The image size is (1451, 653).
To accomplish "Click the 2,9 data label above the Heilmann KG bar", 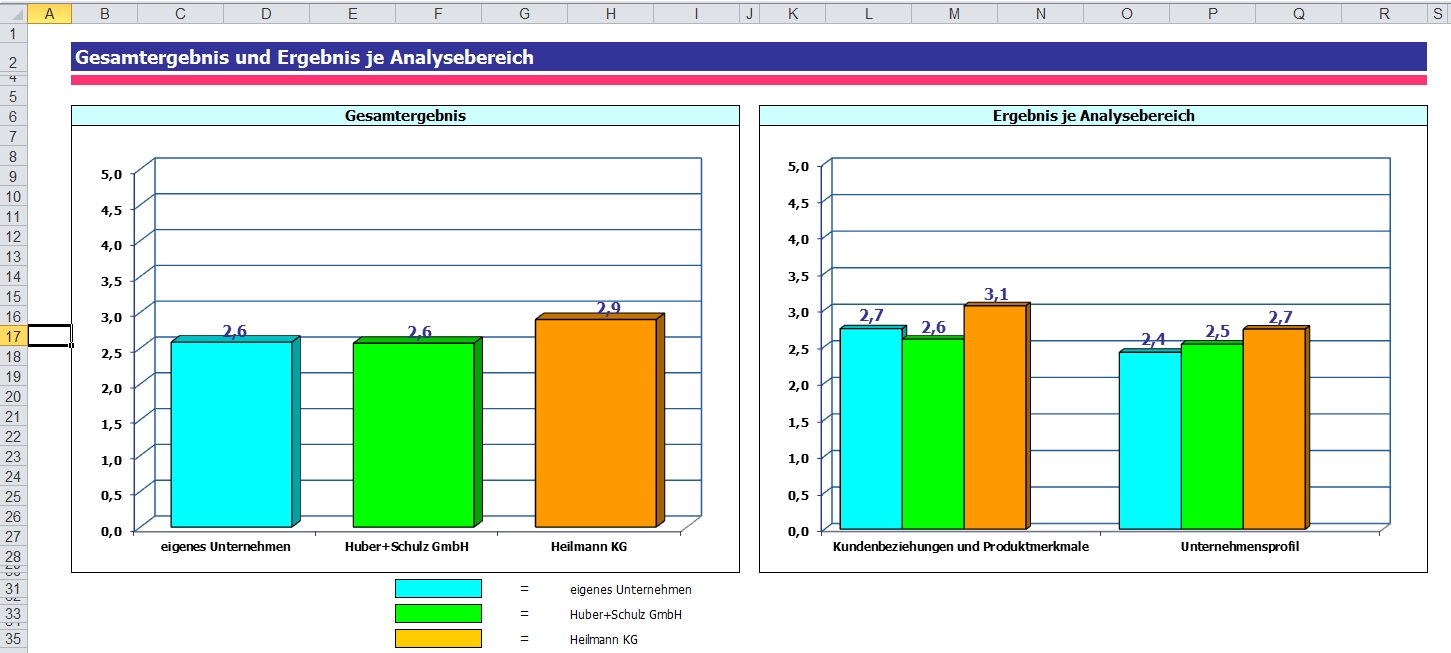I will tap(608, 308).
